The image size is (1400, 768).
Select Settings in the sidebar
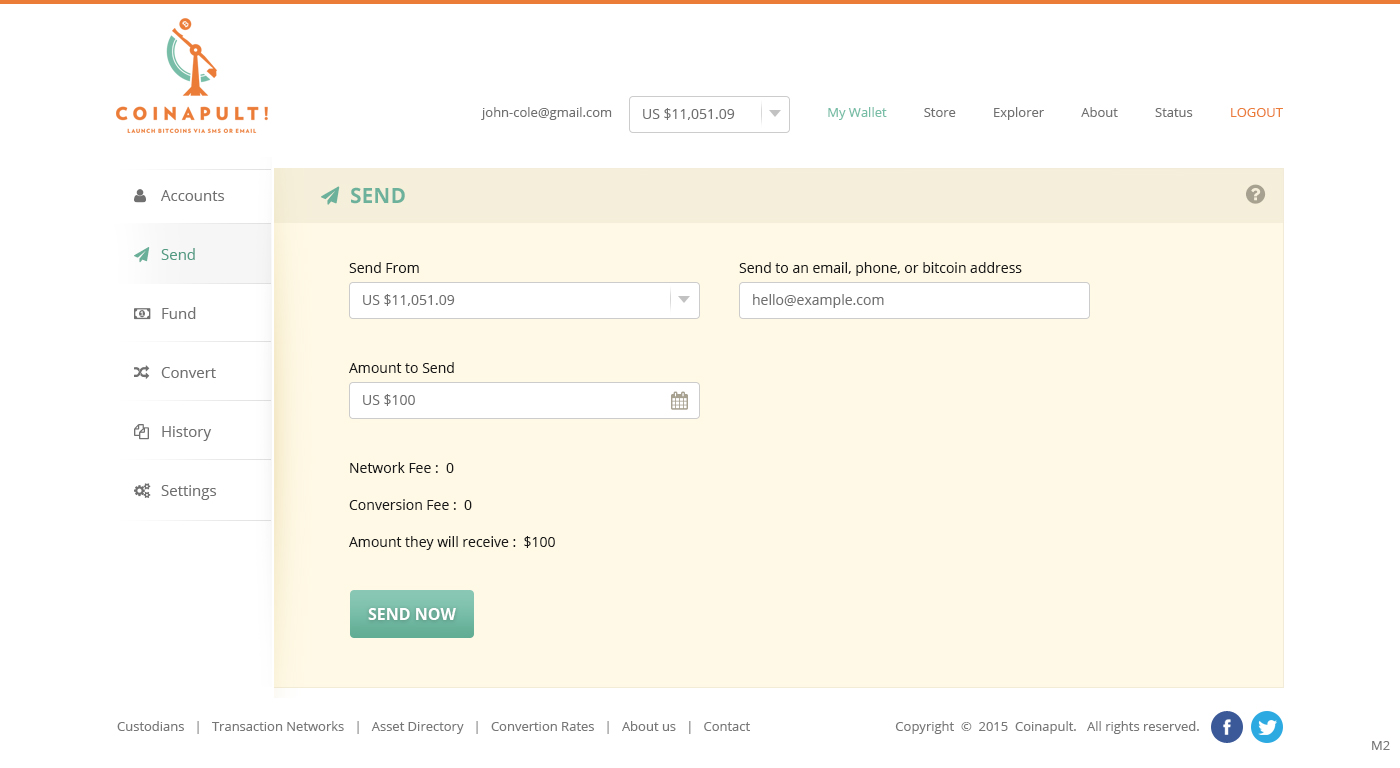point(193,490)
